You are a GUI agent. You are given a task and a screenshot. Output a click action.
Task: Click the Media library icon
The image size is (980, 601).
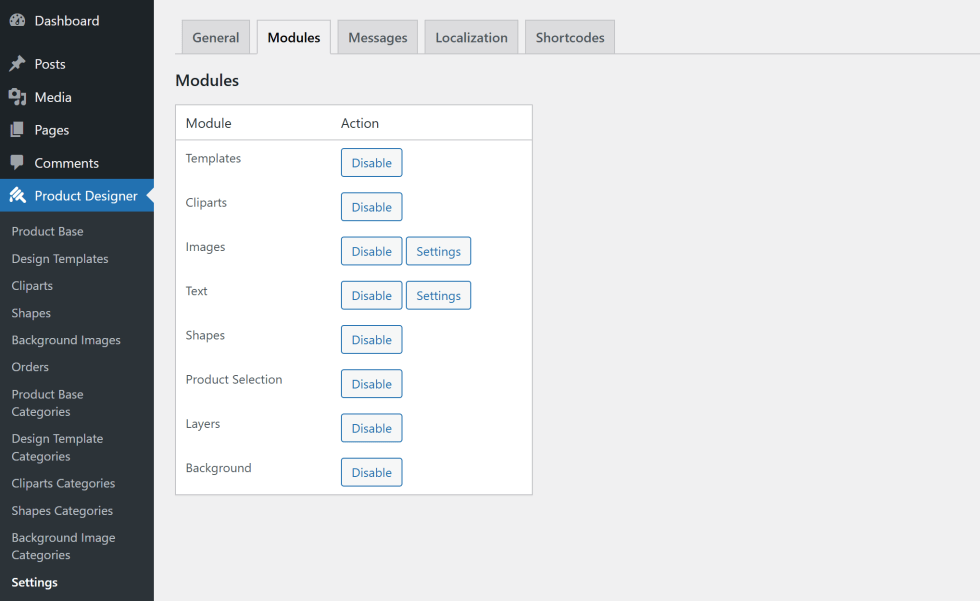tap(17, 97)
